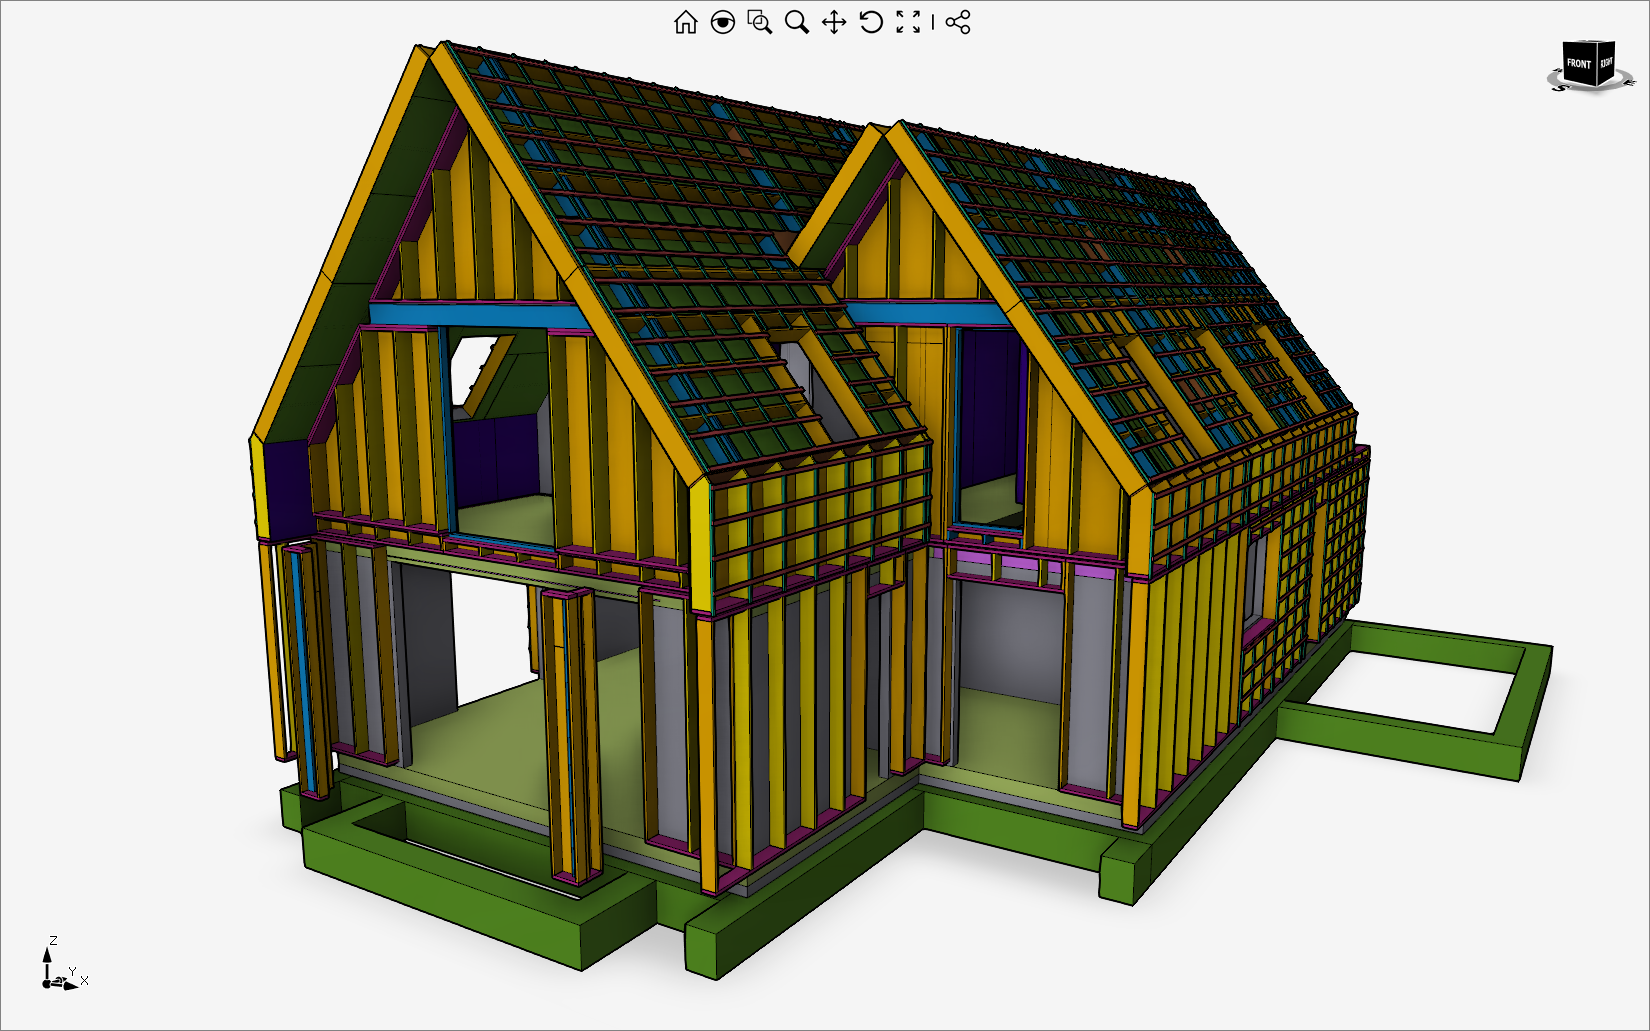1650x1031 pixels.
Task: Click the FRONT face of the view cube
Action: click(x=1578, y=65)
